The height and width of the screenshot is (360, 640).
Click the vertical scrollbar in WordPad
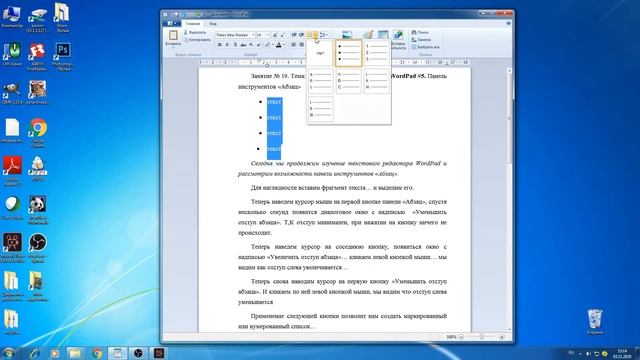pyautogui.click(x=509, y=200)
